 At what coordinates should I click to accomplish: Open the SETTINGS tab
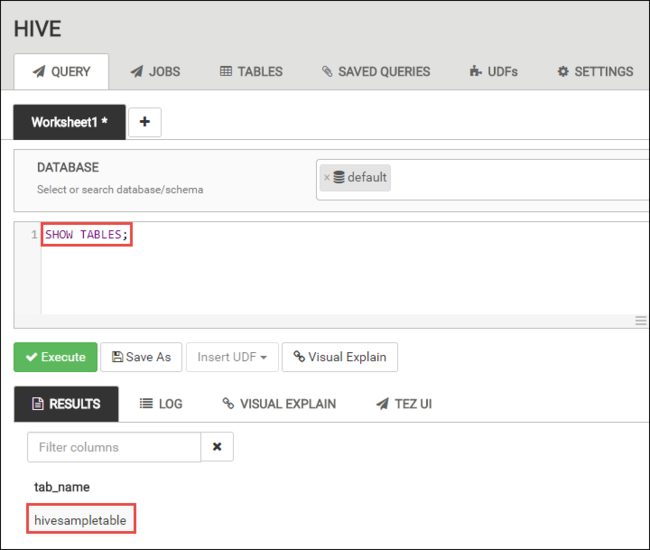click(595, 72)
